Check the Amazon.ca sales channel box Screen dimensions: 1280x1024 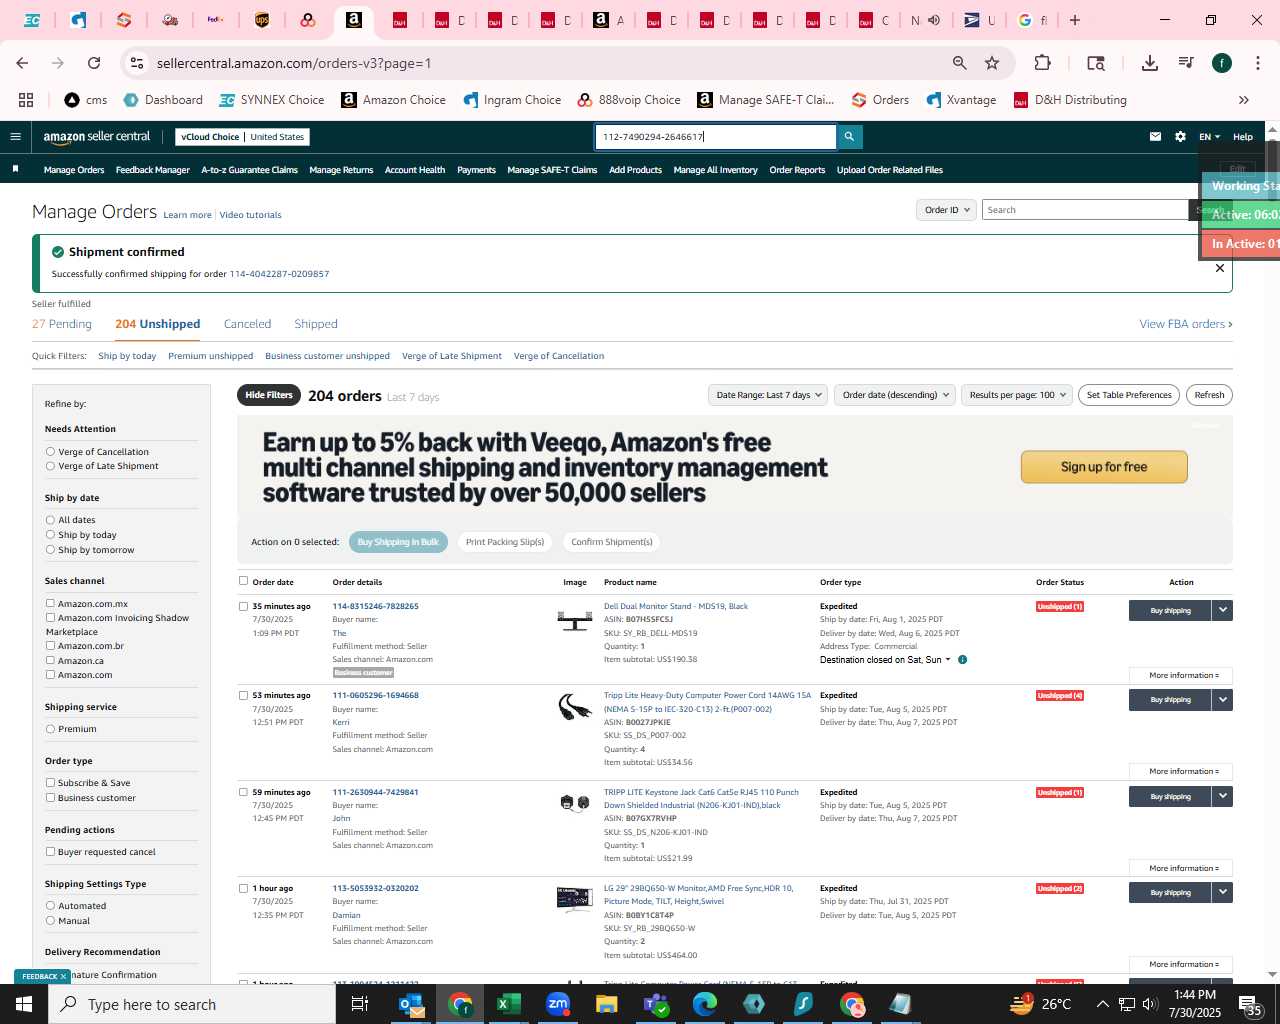coord(50,660)
